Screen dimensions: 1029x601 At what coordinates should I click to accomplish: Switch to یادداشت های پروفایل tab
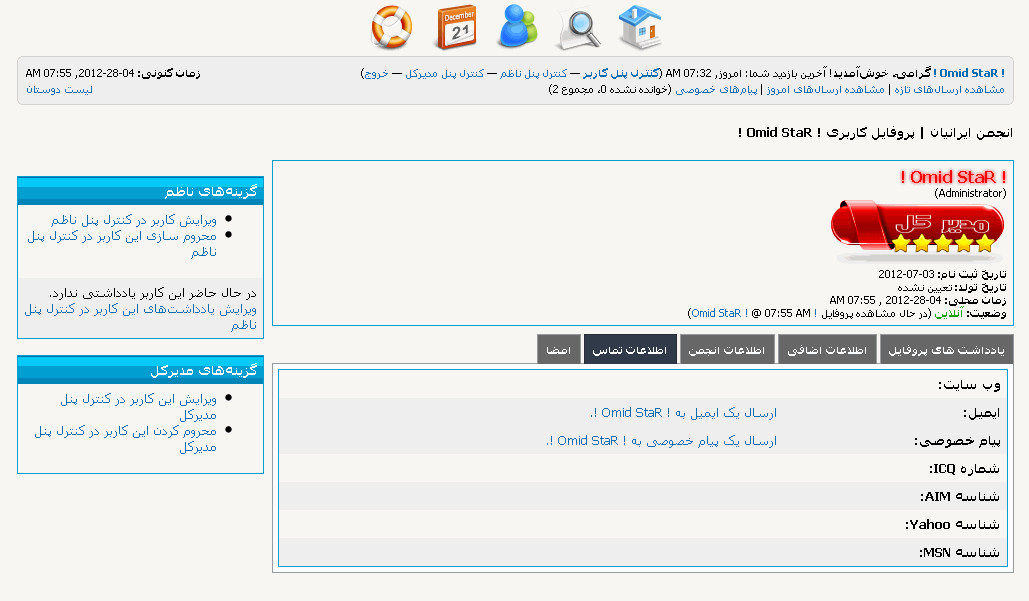click(x=947, y=350)
